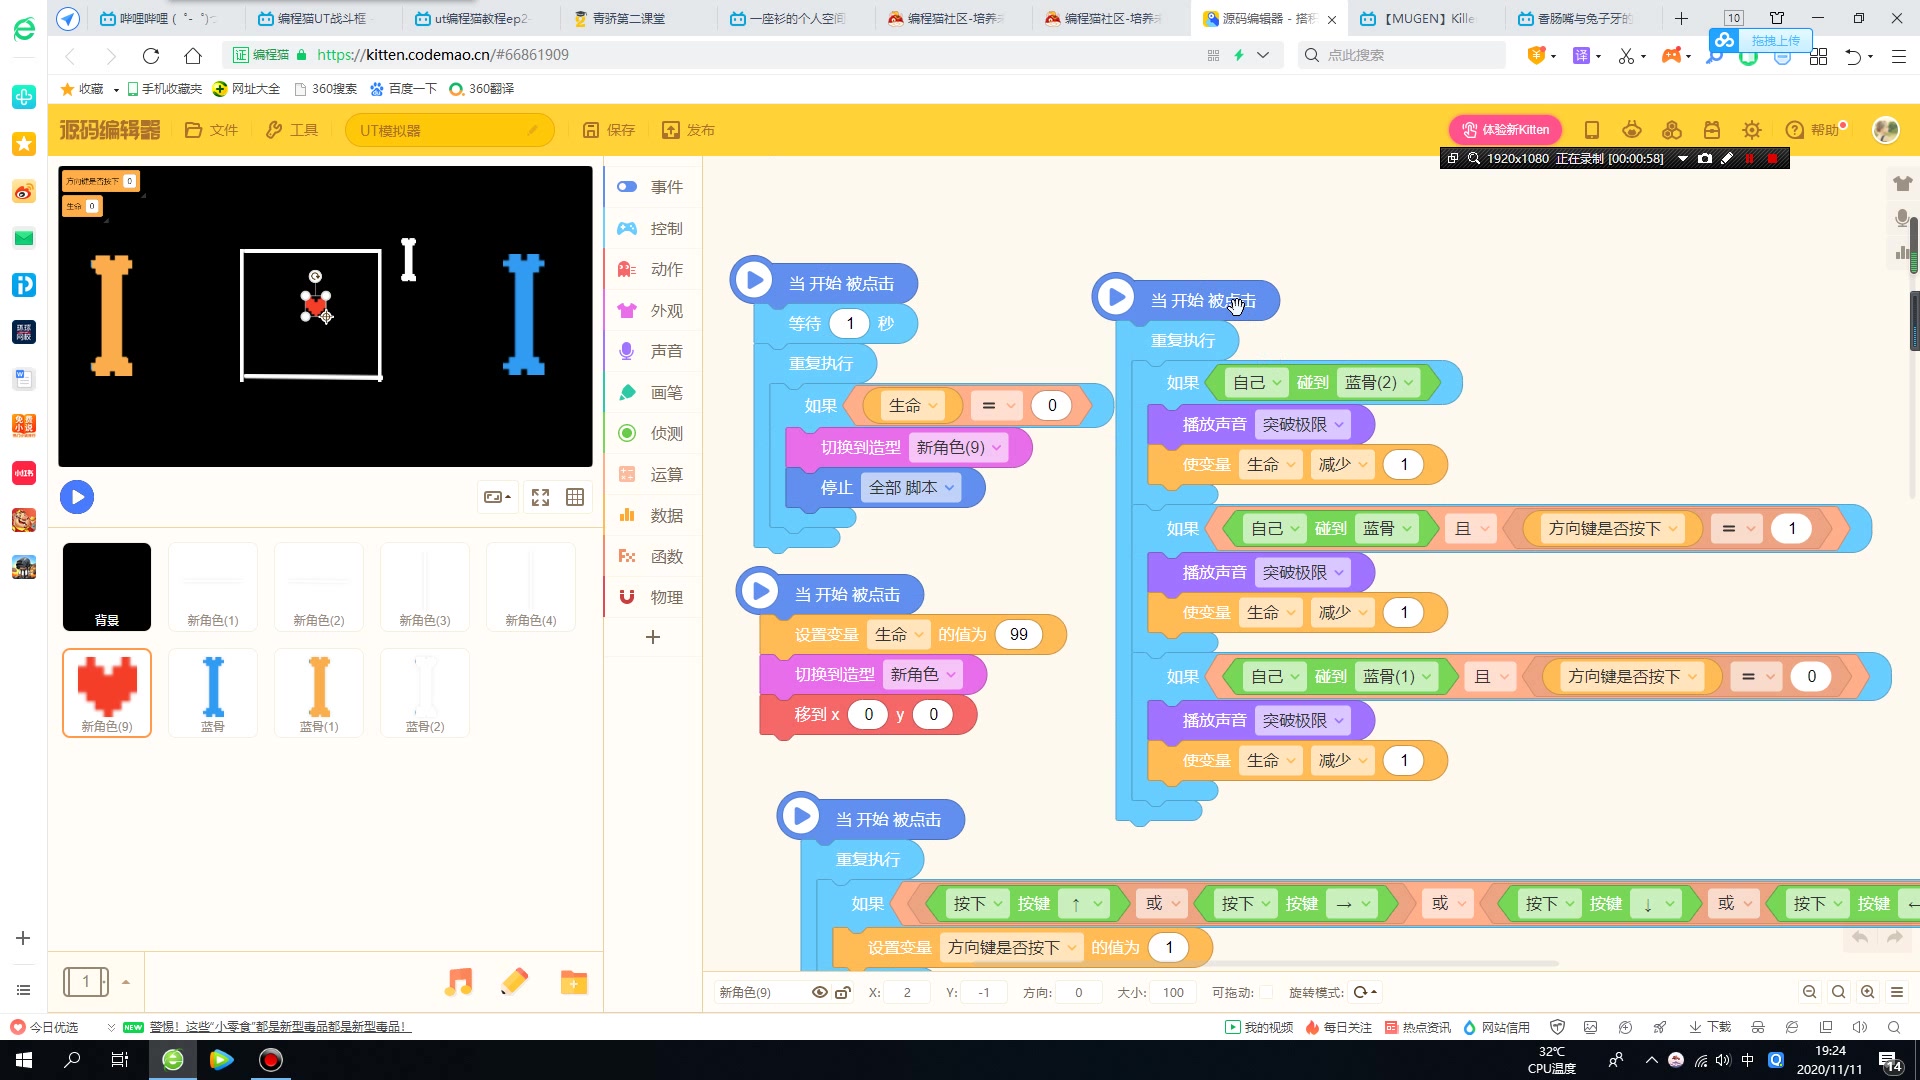Enable the 可拖动 draggable checkbox
The height and width of the screenshot is (1080, 1920).
click(1266, 992)
